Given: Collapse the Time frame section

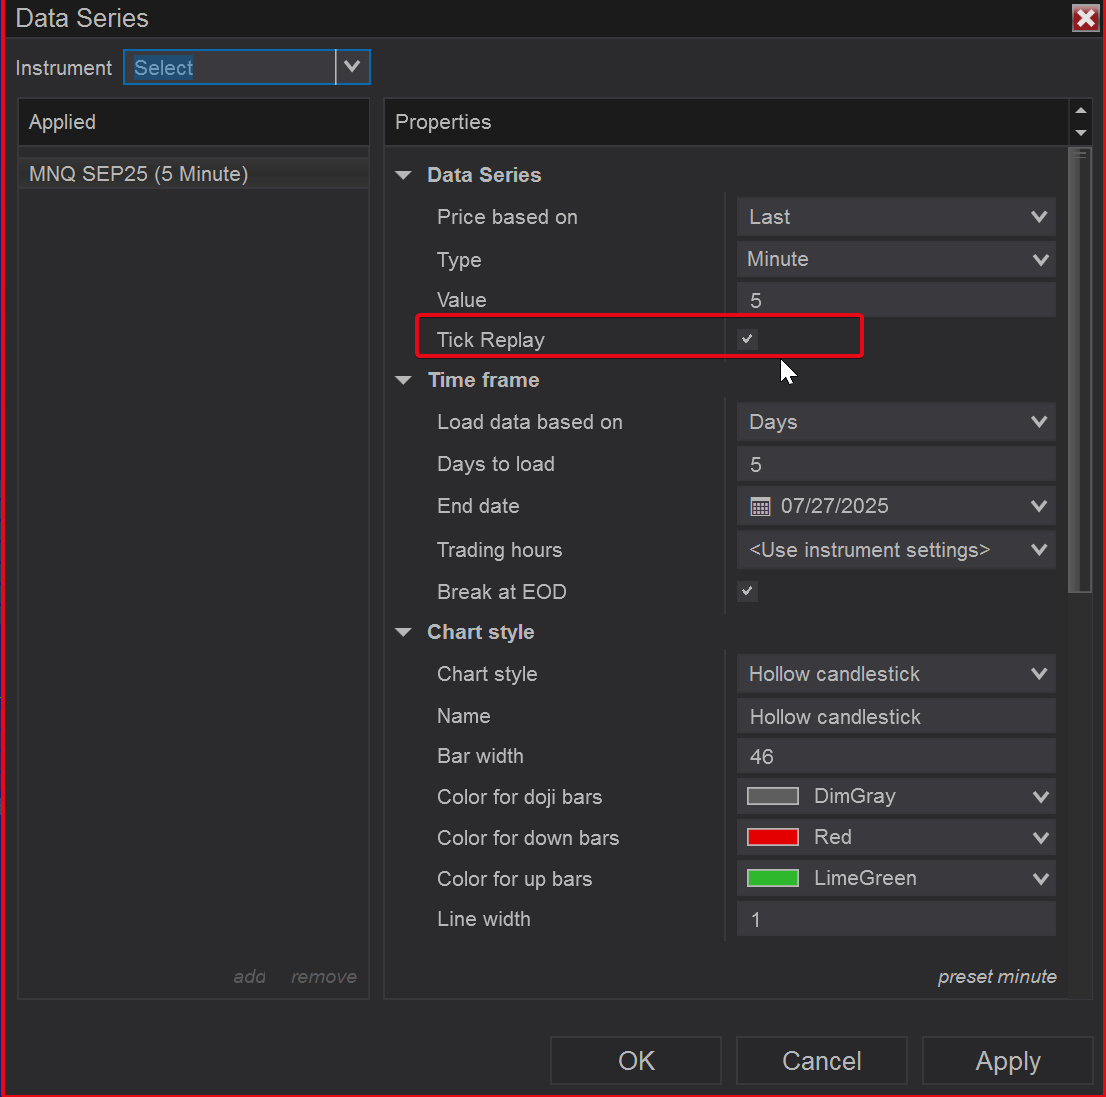Looking at the screenshot, I should click(404, 380).
